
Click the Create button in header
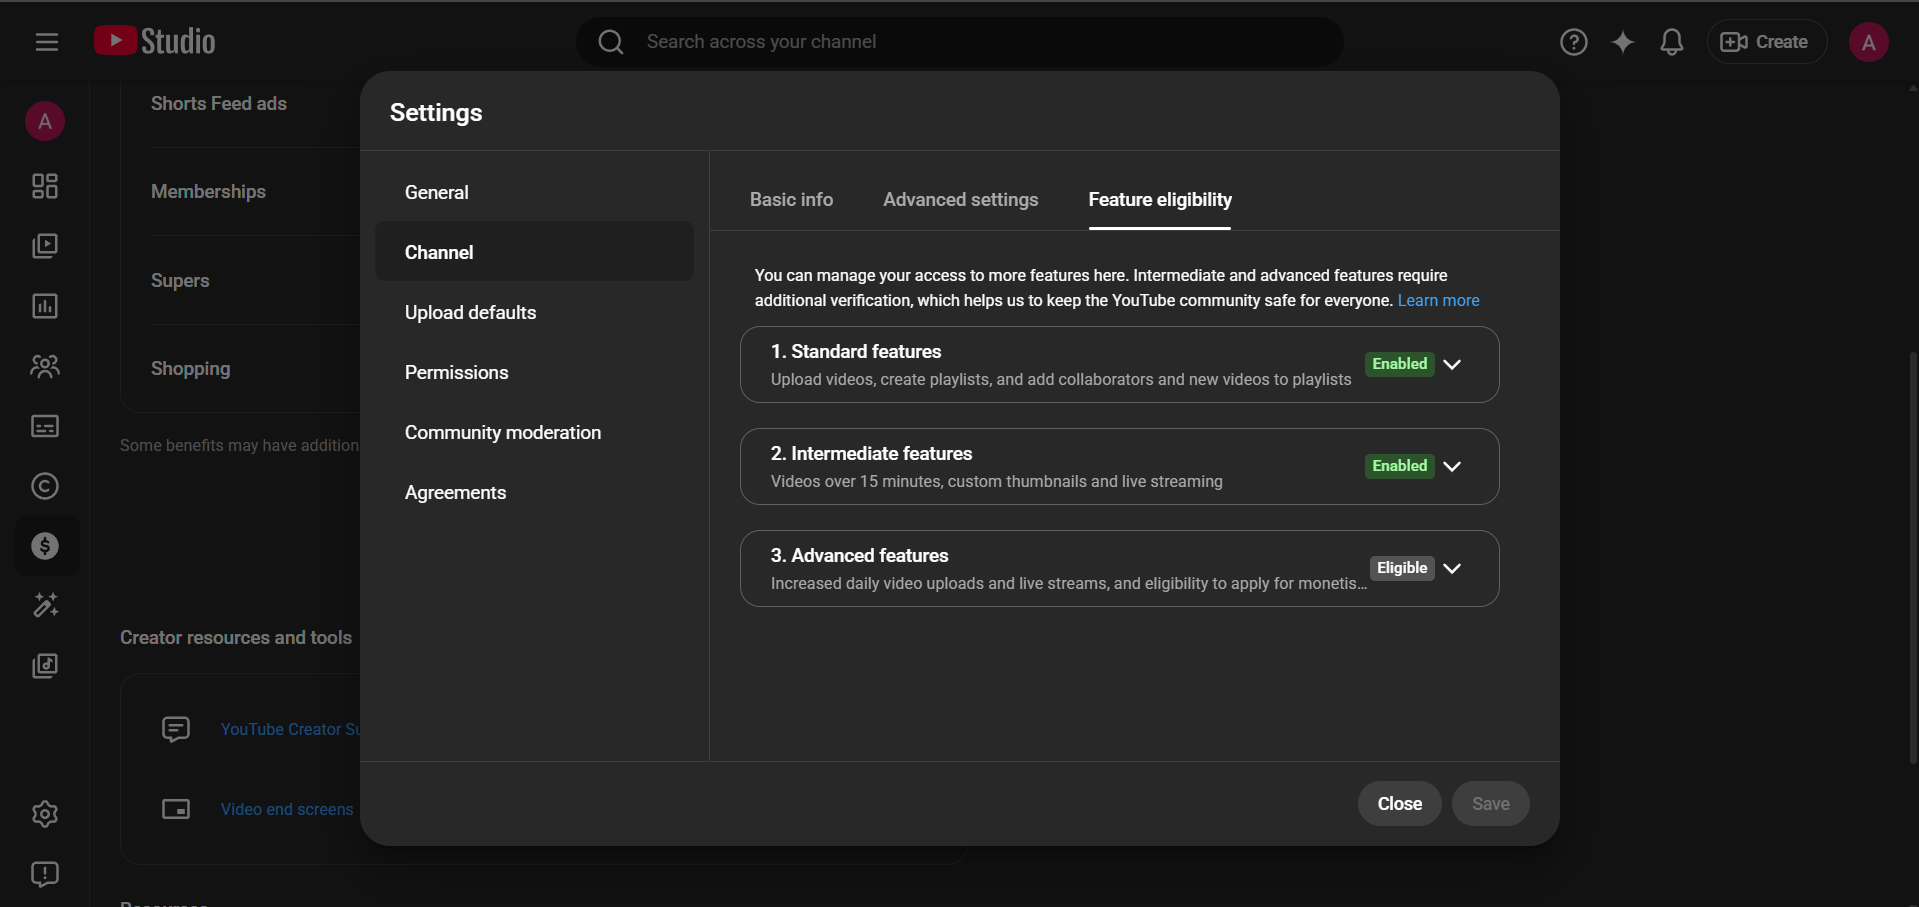click(x=1766, y=42)
